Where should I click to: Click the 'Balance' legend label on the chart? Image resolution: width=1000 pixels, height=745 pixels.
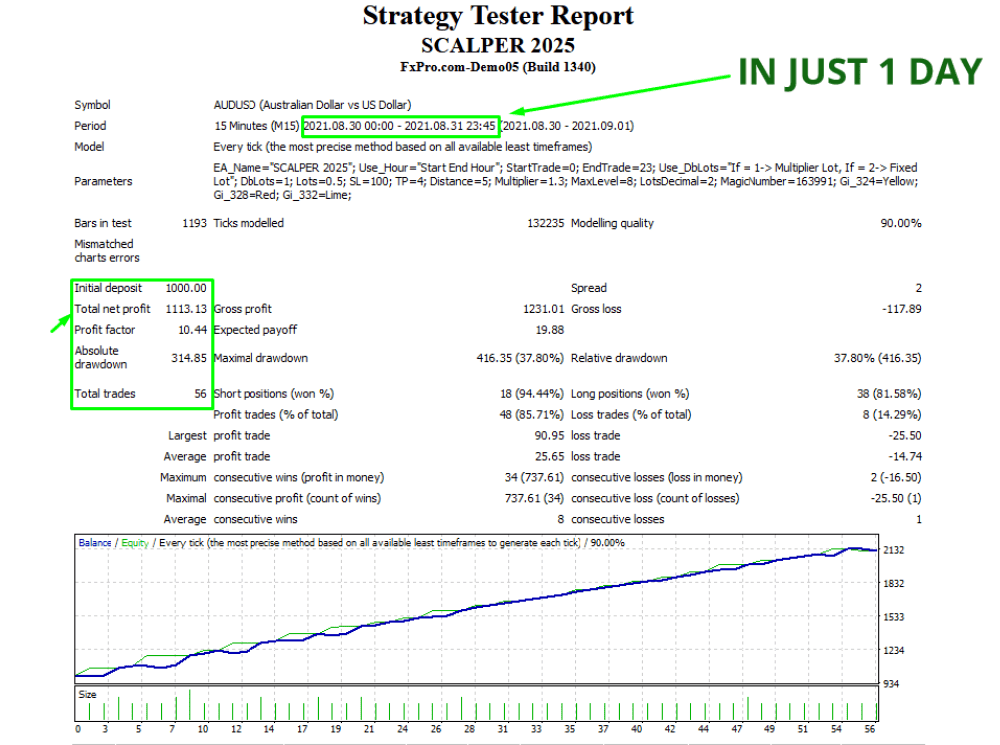(x=95, y=543)
